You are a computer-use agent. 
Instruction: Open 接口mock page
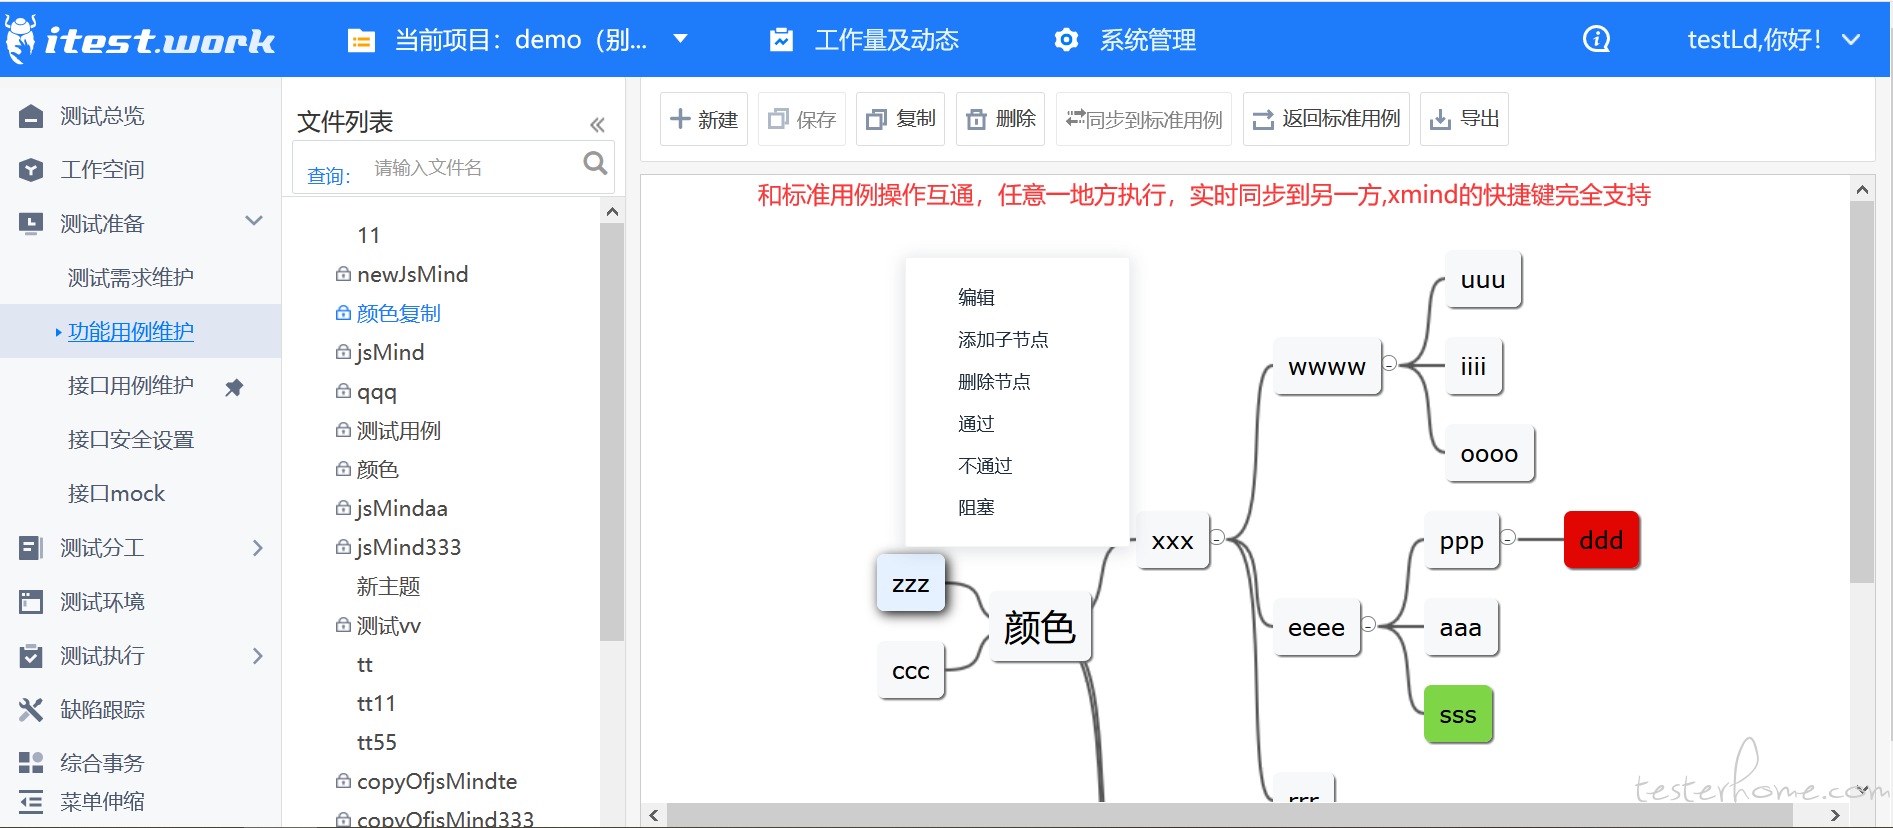pyautogui.click(x=116, y=493)
